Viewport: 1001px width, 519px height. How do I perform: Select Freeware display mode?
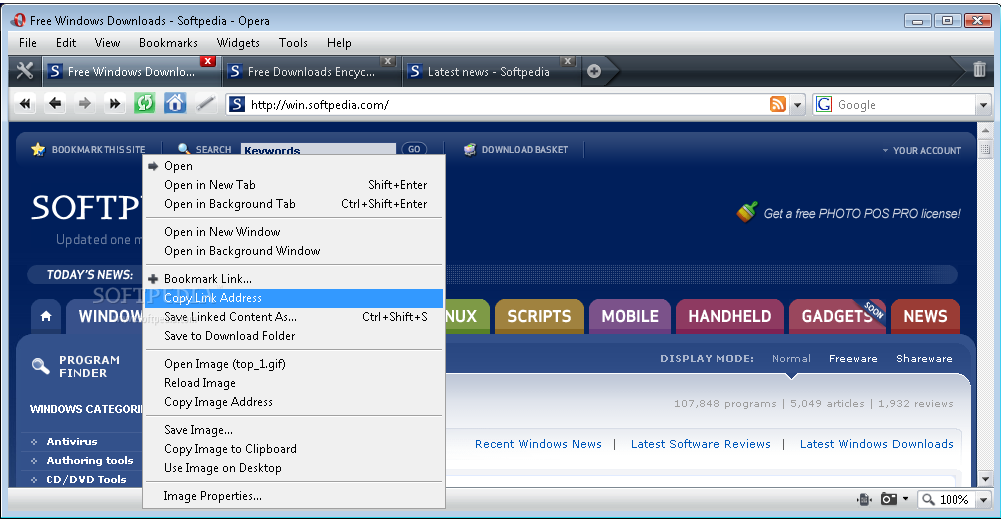[853, 359]
